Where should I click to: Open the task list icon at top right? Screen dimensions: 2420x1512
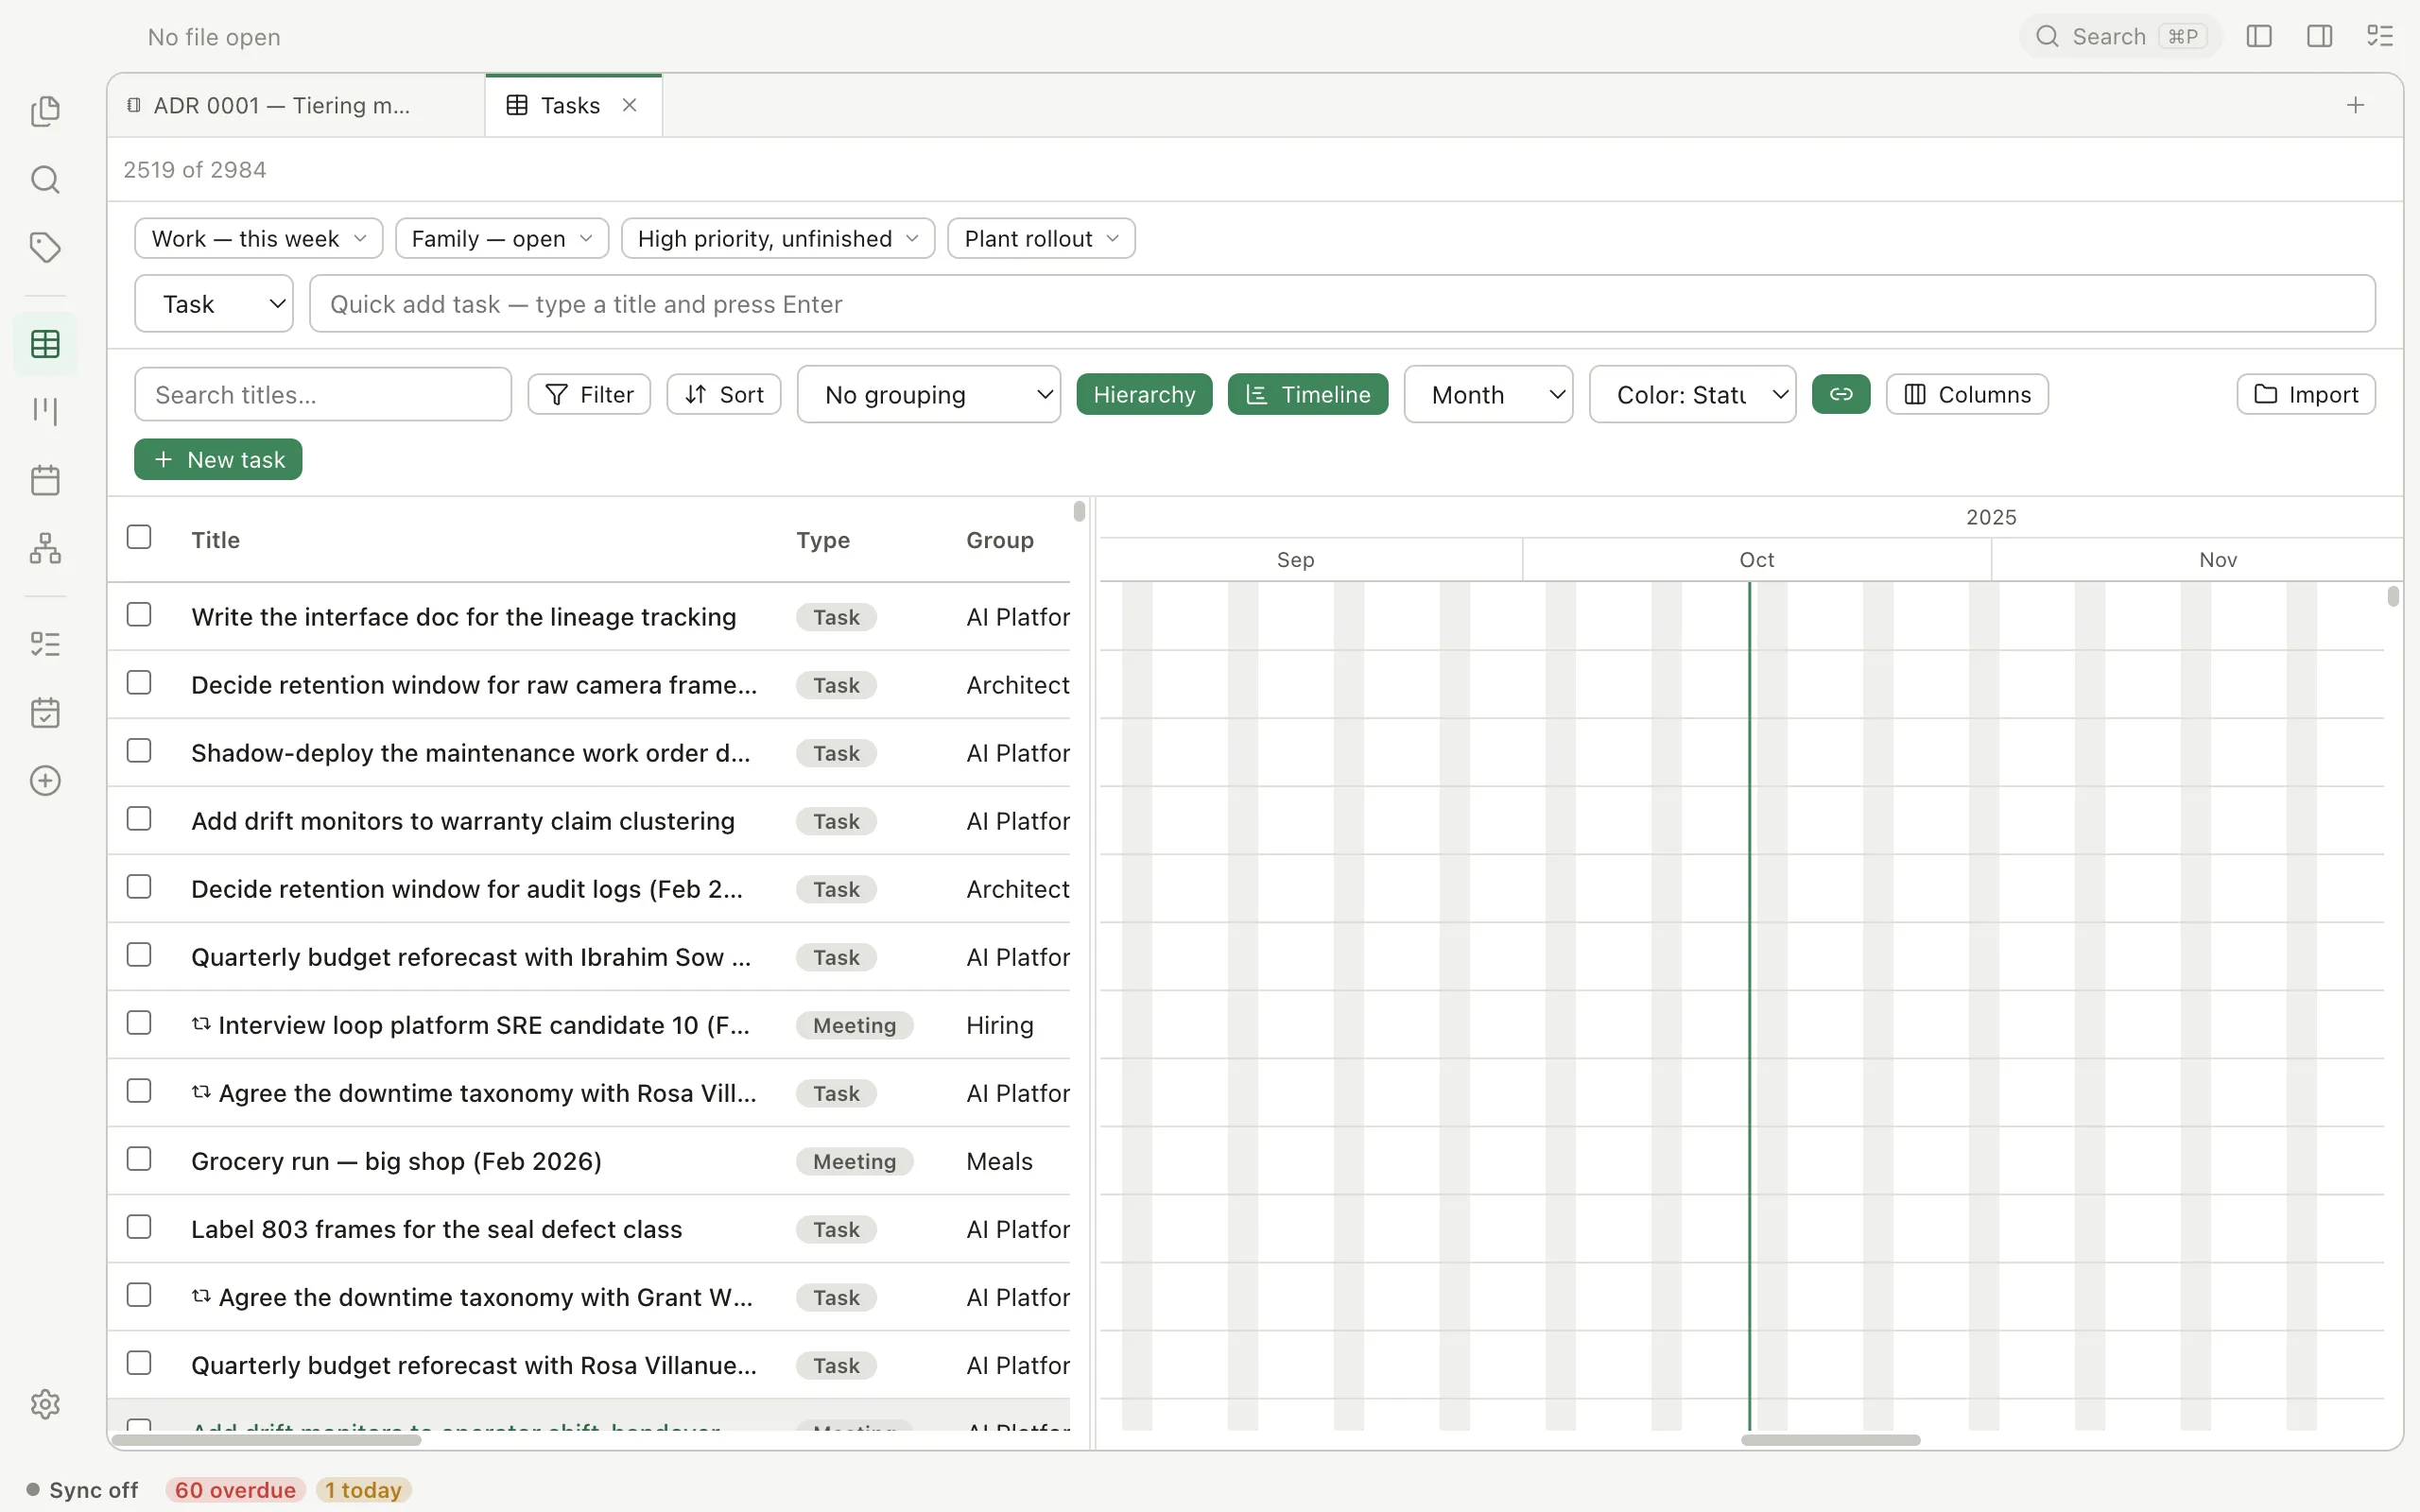(x=2380, y=37)
